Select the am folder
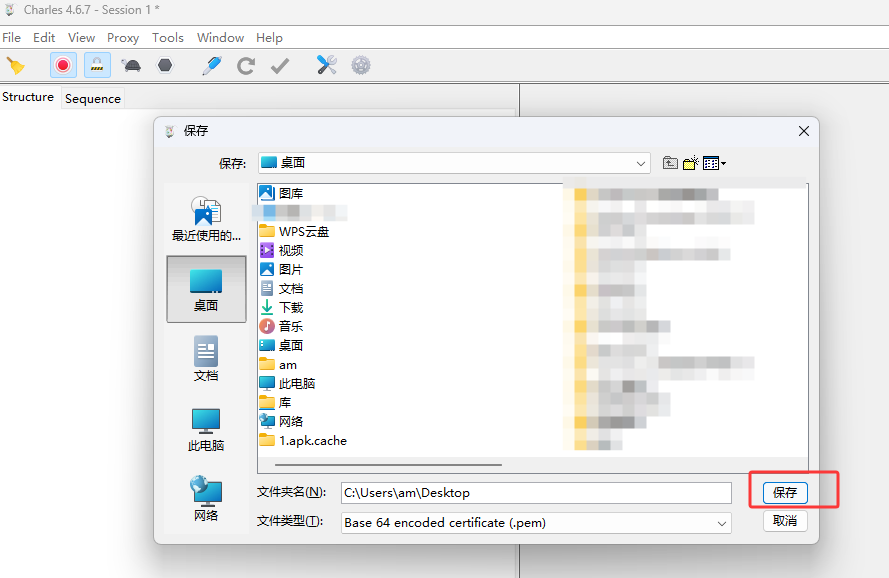Screen dimensions: 889x578 coord(278,365)
